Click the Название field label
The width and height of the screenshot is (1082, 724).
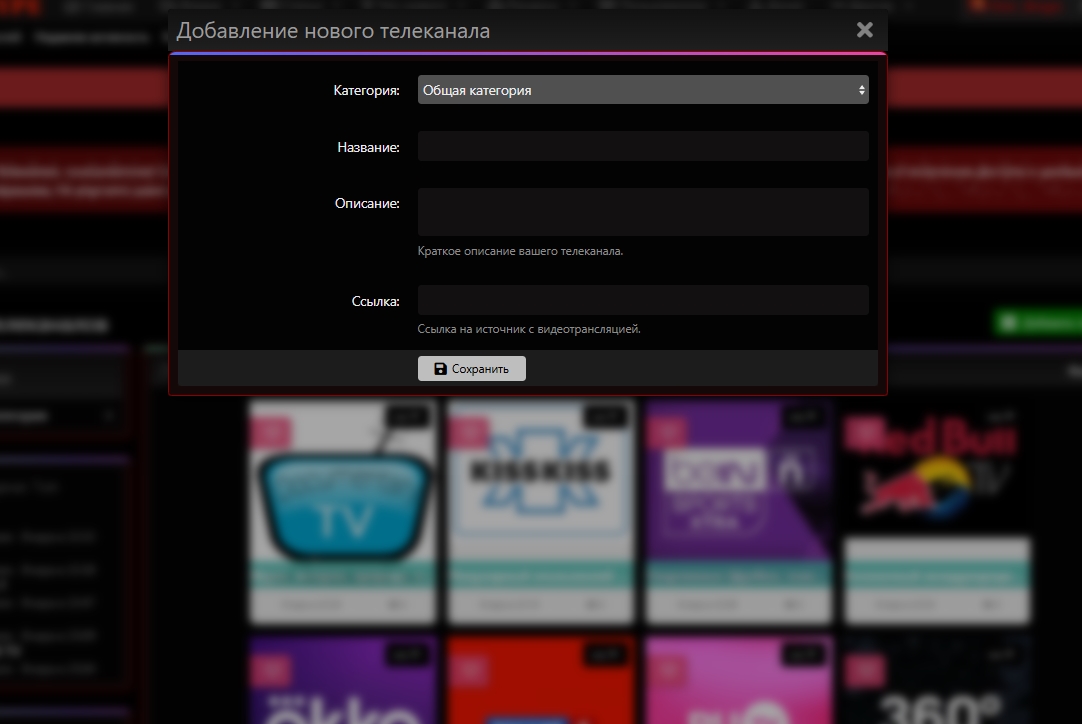click(368, 148)
